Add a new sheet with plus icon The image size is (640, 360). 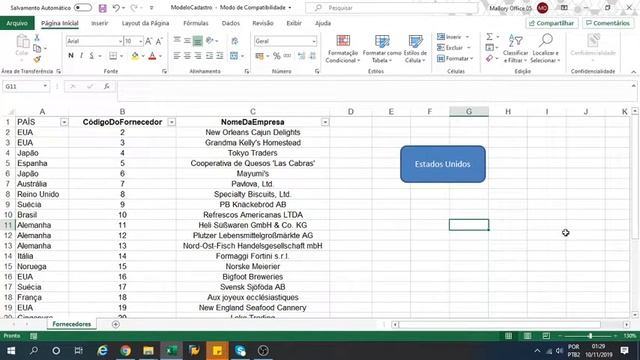[x=116, y=324]
